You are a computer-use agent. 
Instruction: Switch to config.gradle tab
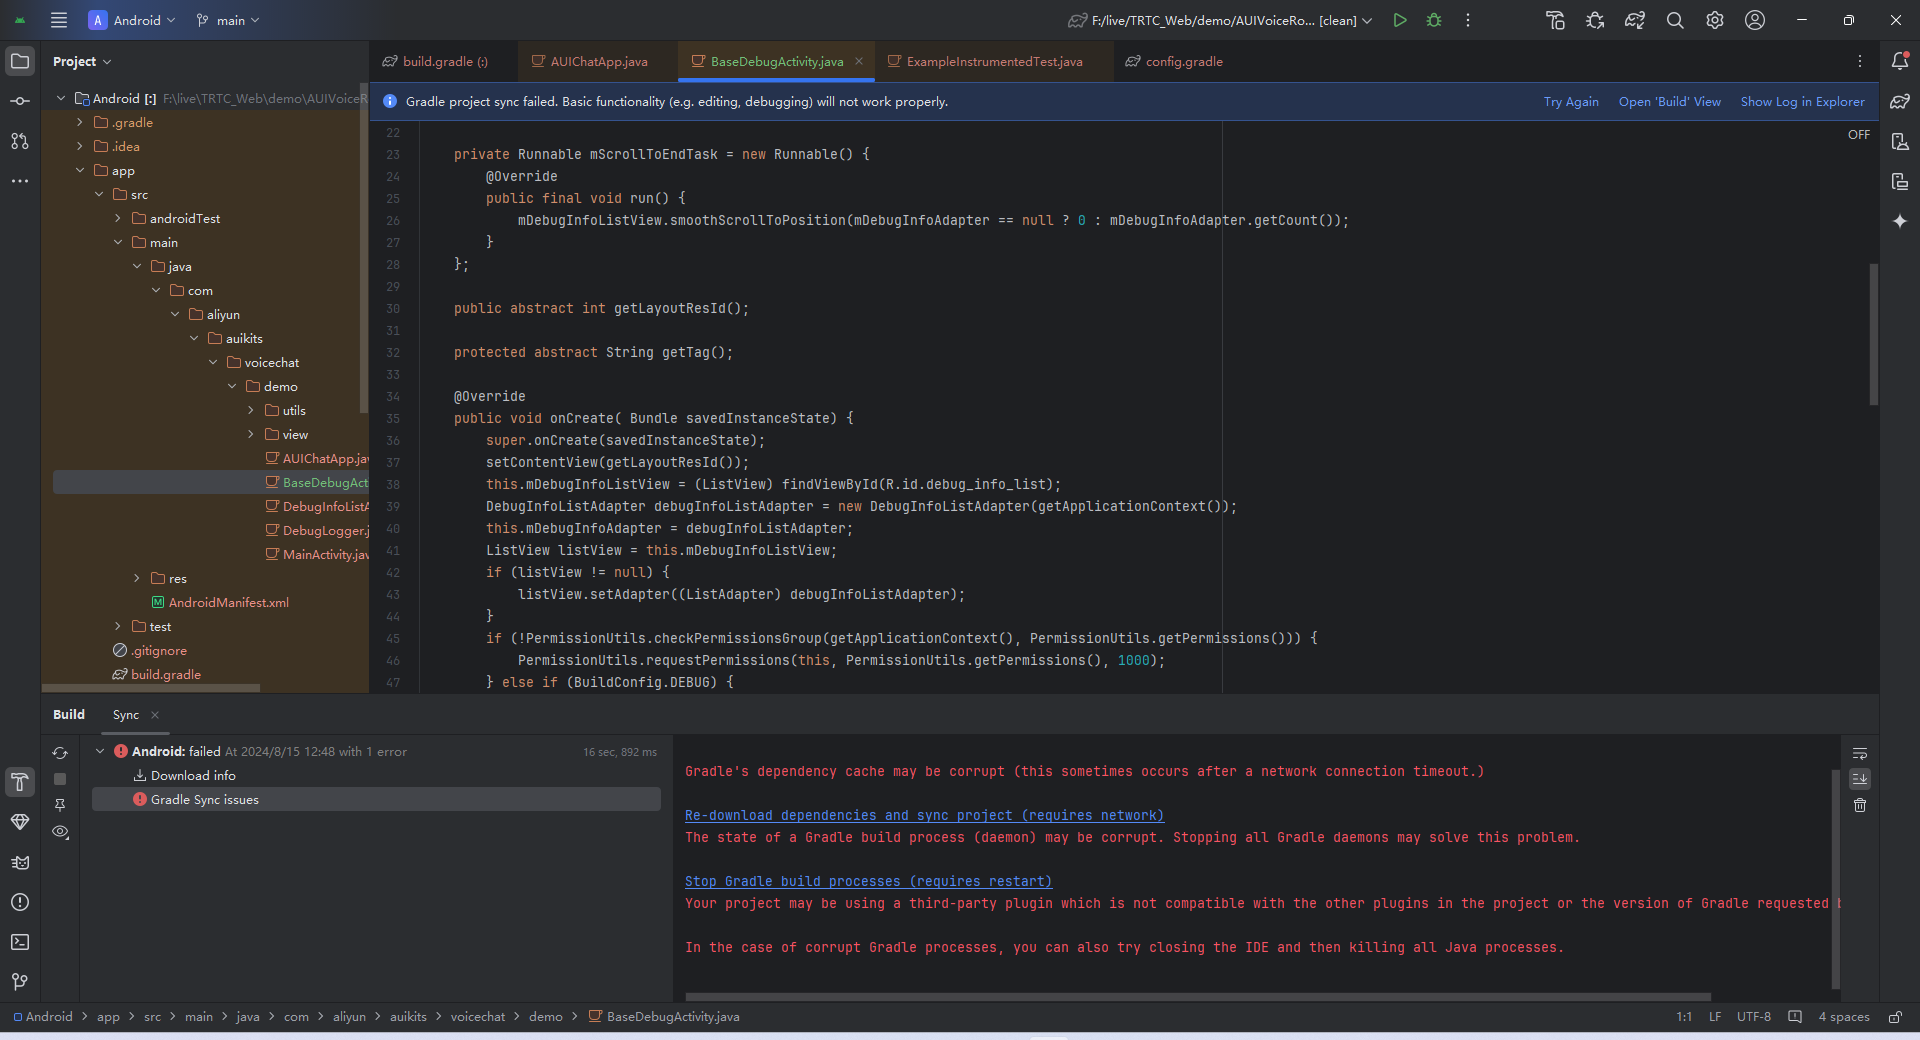tap(1174, 61)
